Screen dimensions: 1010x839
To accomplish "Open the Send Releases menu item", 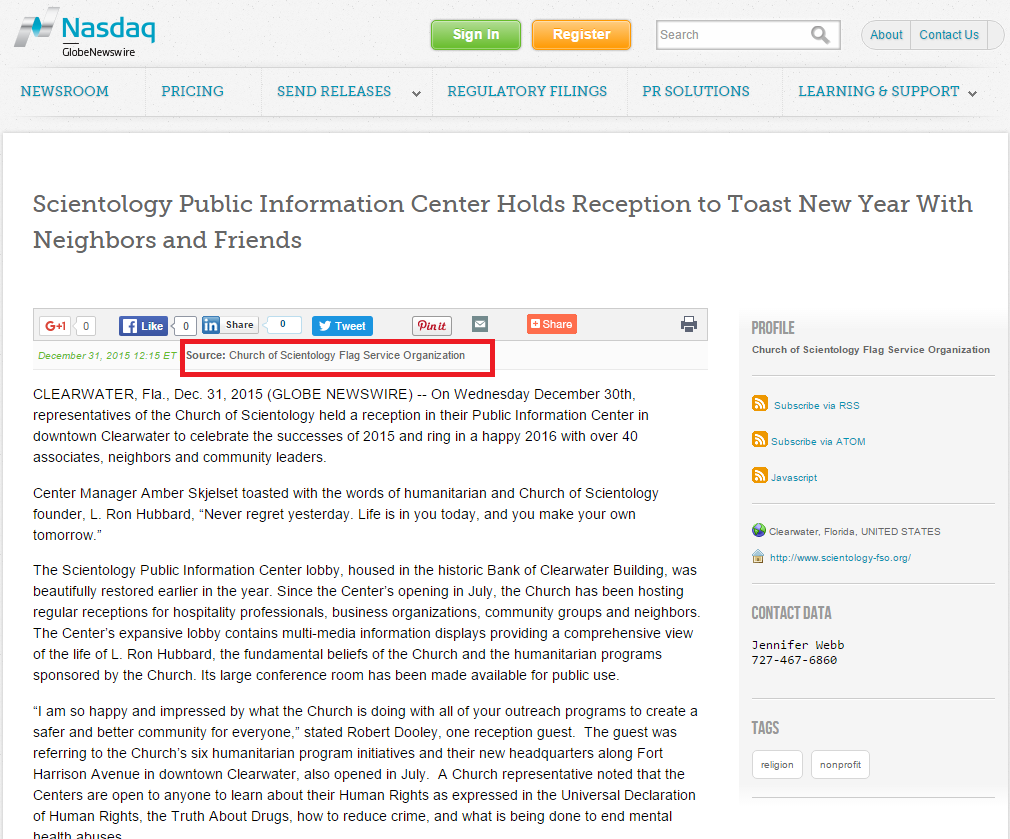I will [x=334, y=91].
